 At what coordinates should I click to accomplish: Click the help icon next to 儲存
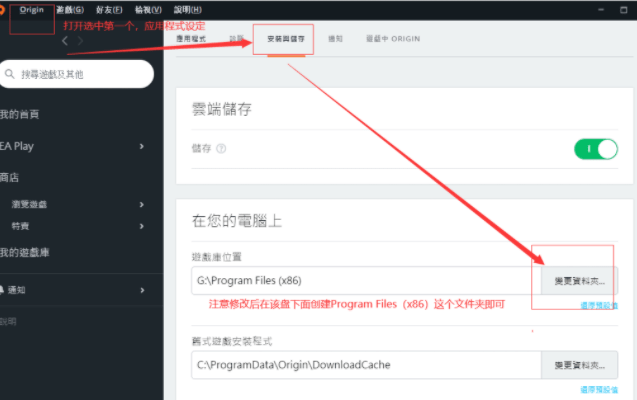pos(221,148)
